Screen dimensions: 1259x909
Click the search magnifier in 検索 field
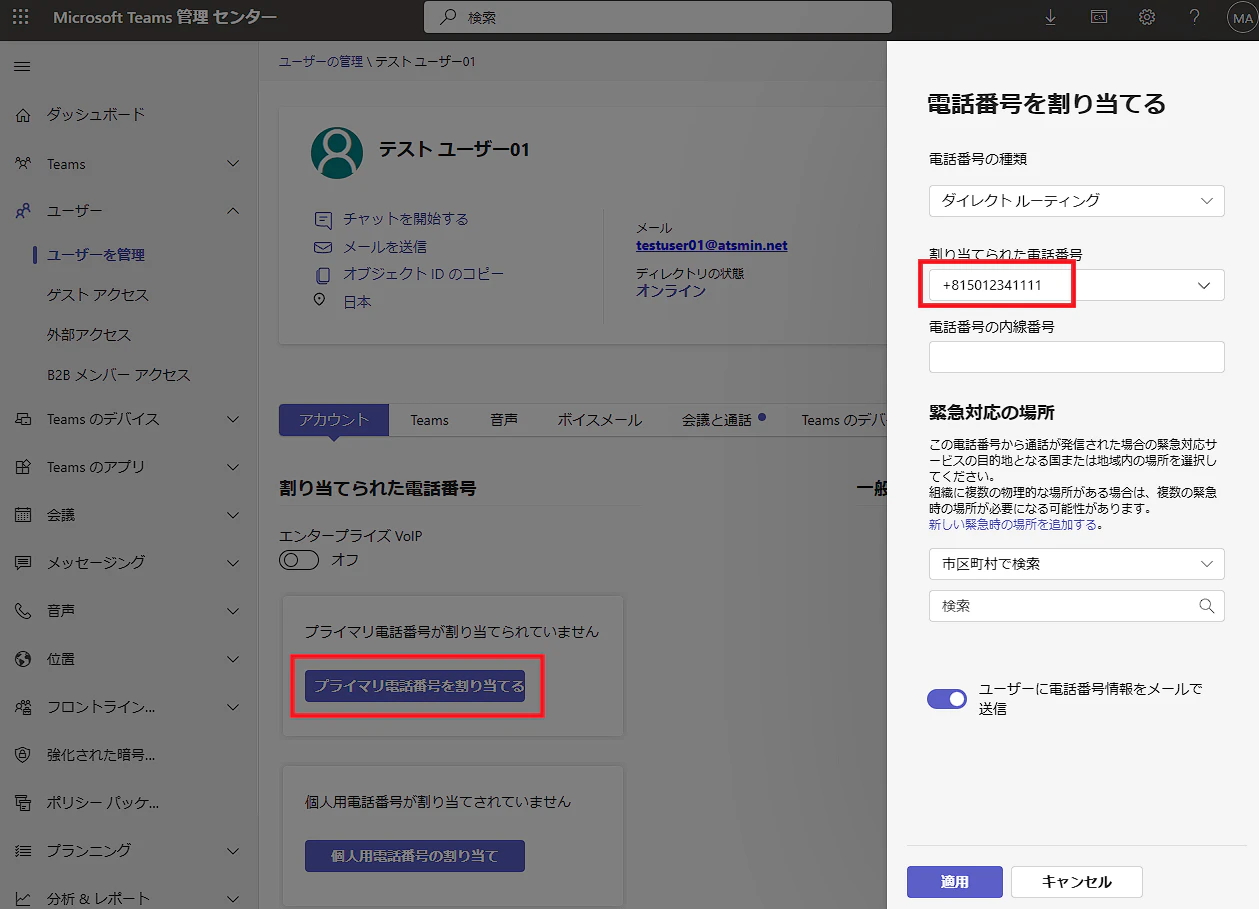pos(450,17)
